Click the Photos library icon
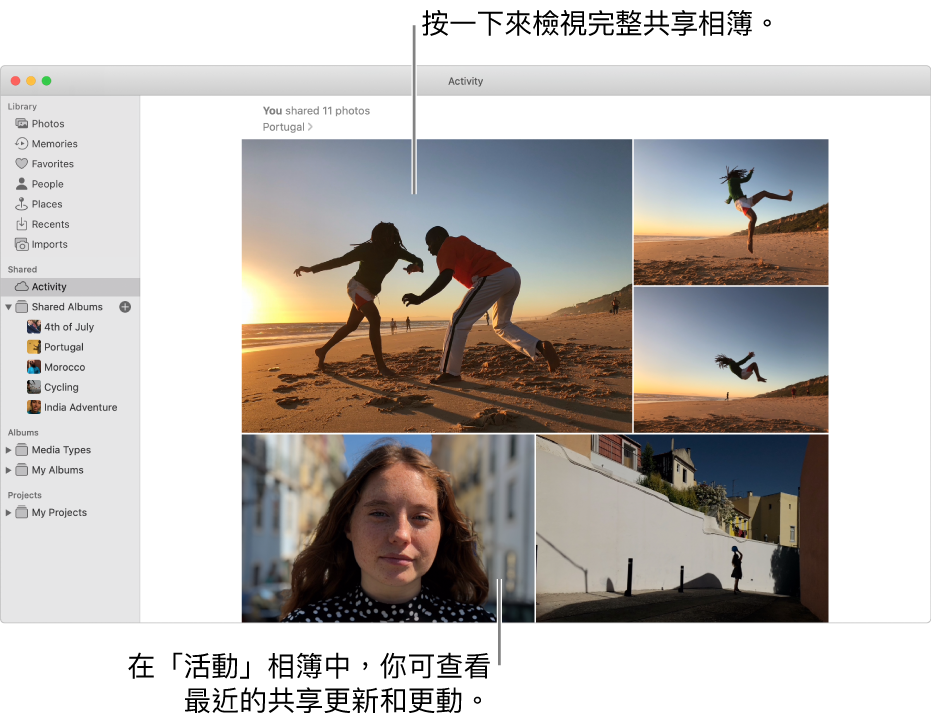Screen dimensions: 931x721 click(x=22, y=124)
